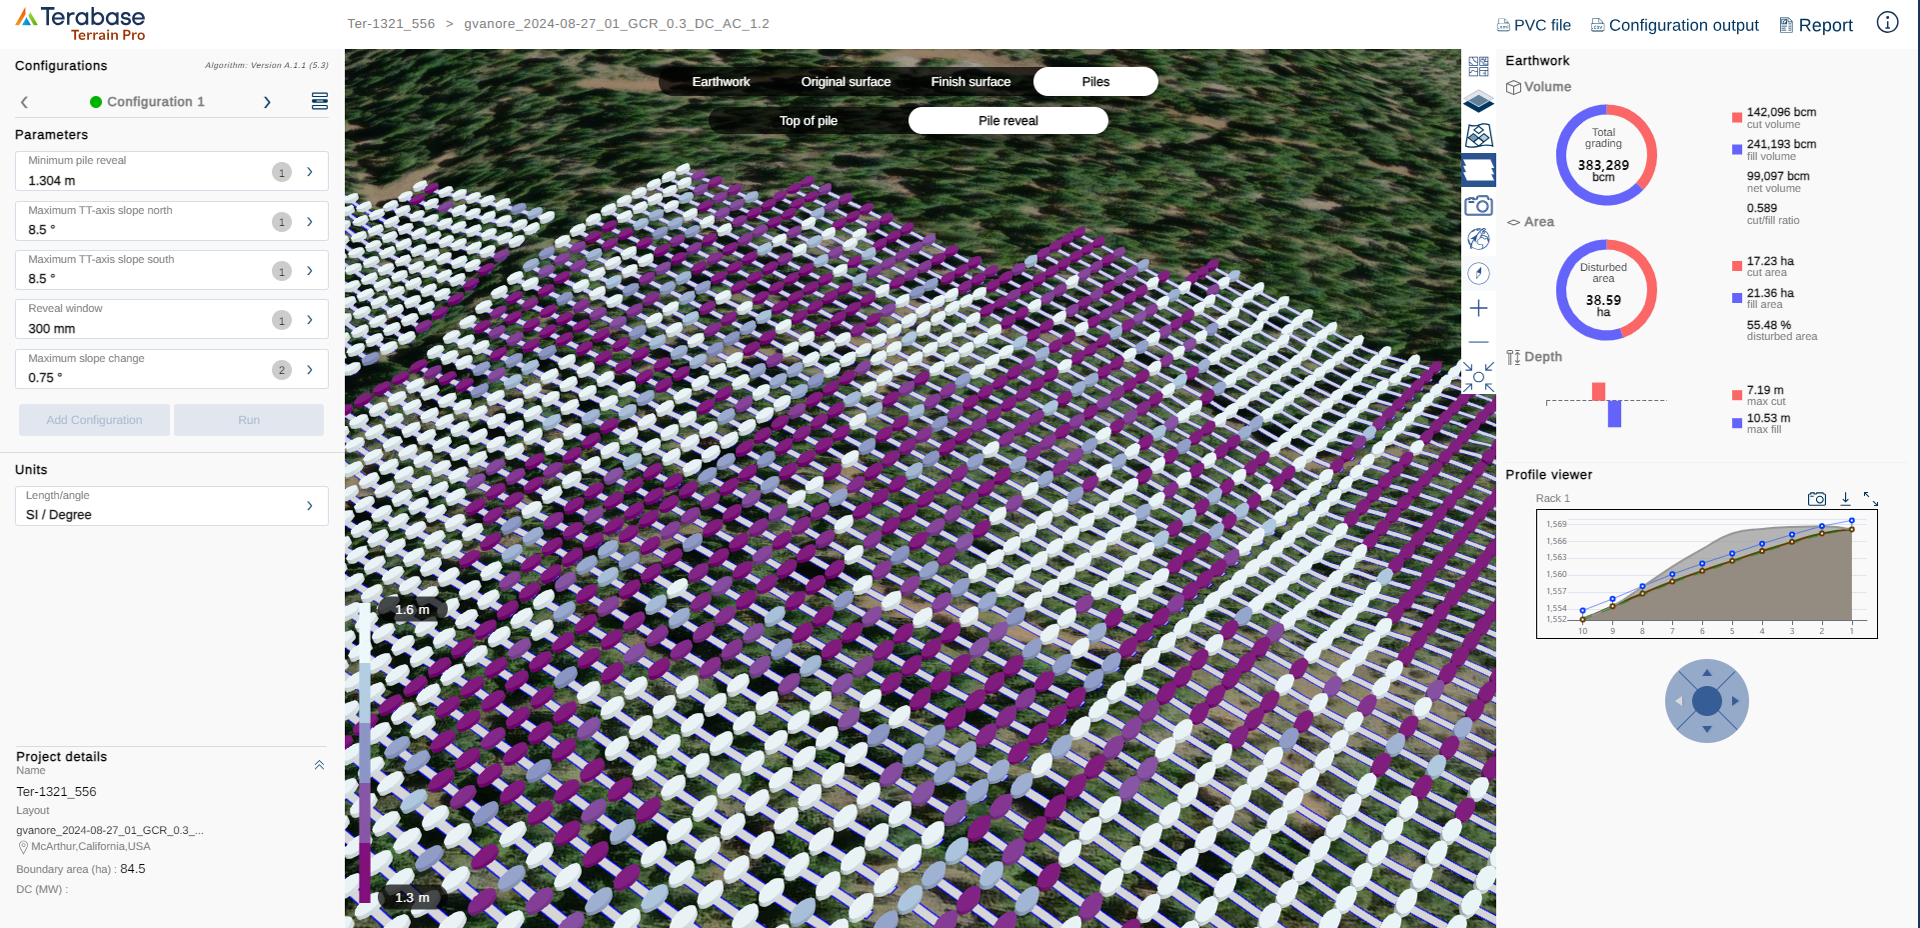Expand Minimum pile reveal parameter

pyautogui.click(x=310, y=172)
